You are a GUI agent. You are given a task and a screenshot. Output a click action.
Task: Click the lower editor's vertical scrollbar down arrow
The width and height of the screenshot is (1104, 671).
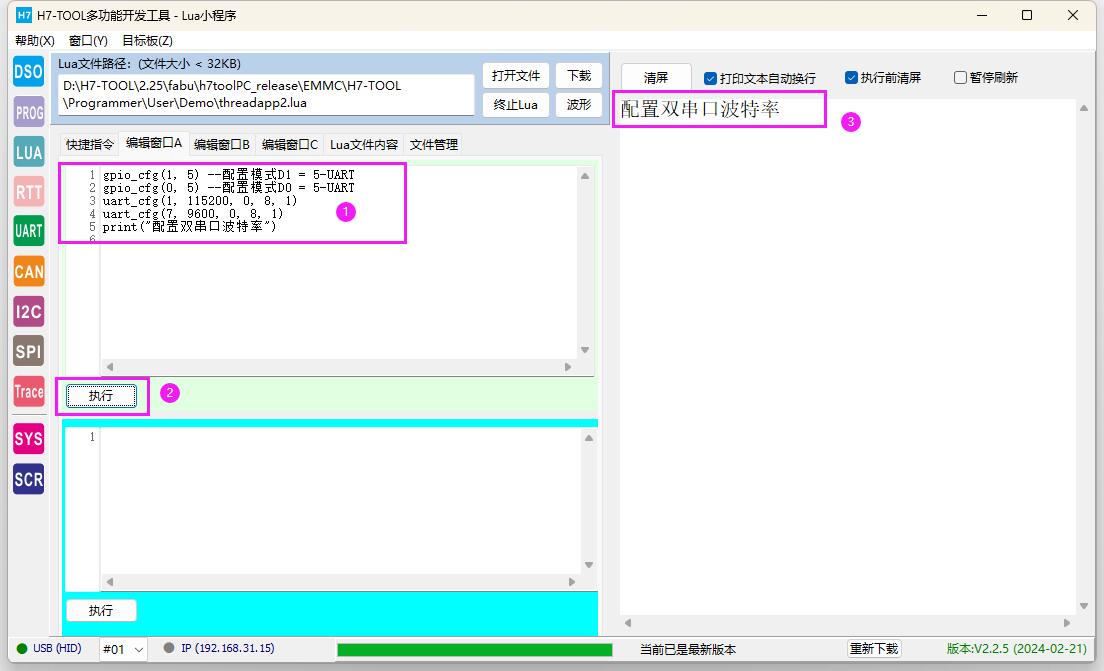point(589,565)
